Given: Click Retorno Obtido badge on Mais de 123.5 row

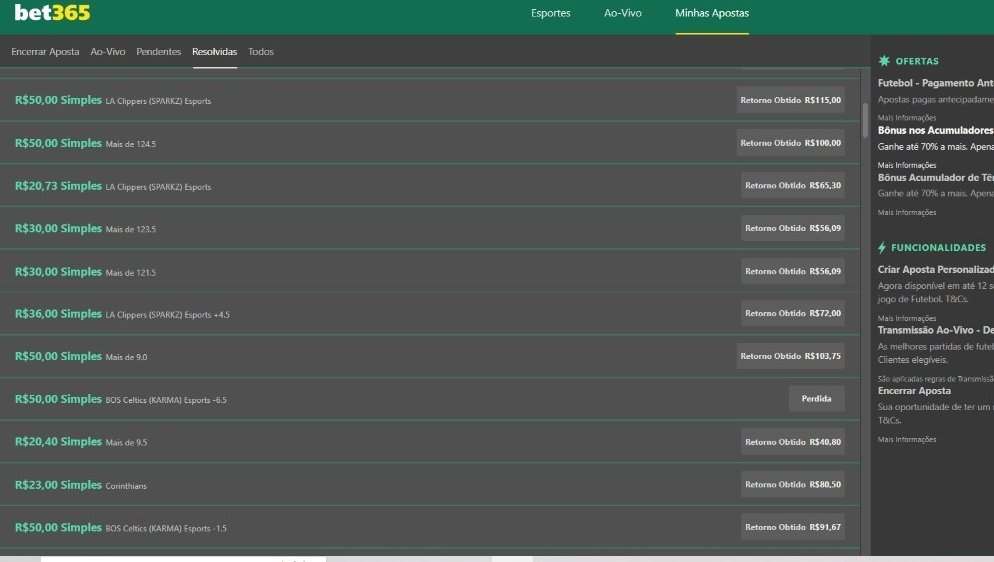Looking at the screenshot, I should [792, 228].
